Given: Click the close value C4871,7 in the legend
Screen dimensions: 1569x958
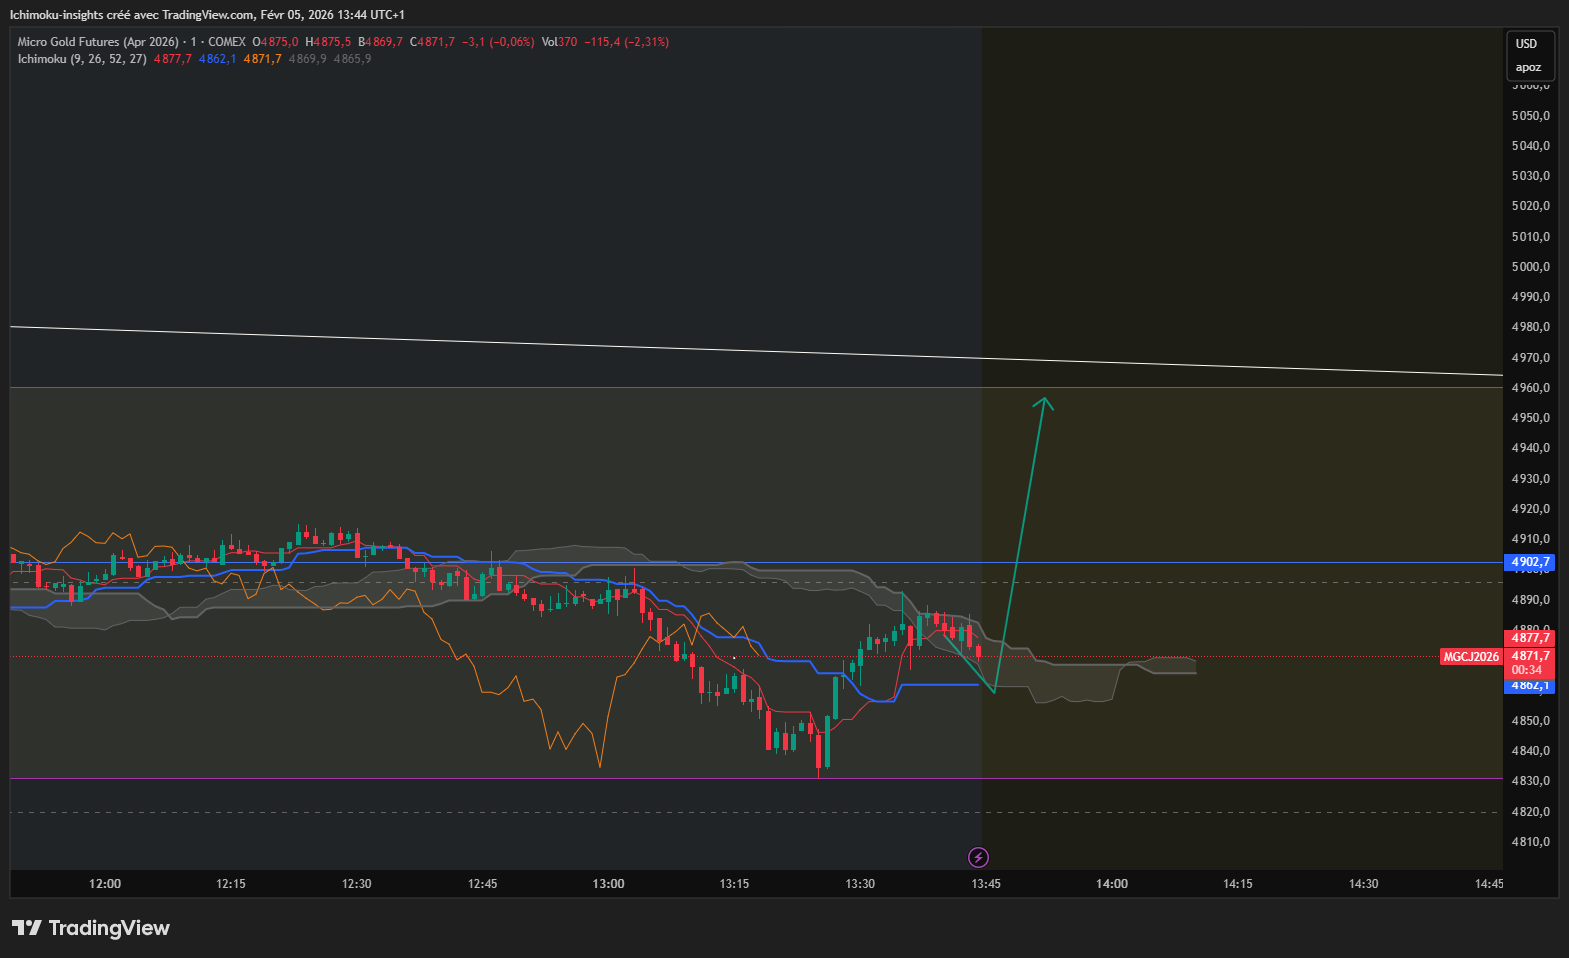Looking at the screenshot, I should [432, 42].
